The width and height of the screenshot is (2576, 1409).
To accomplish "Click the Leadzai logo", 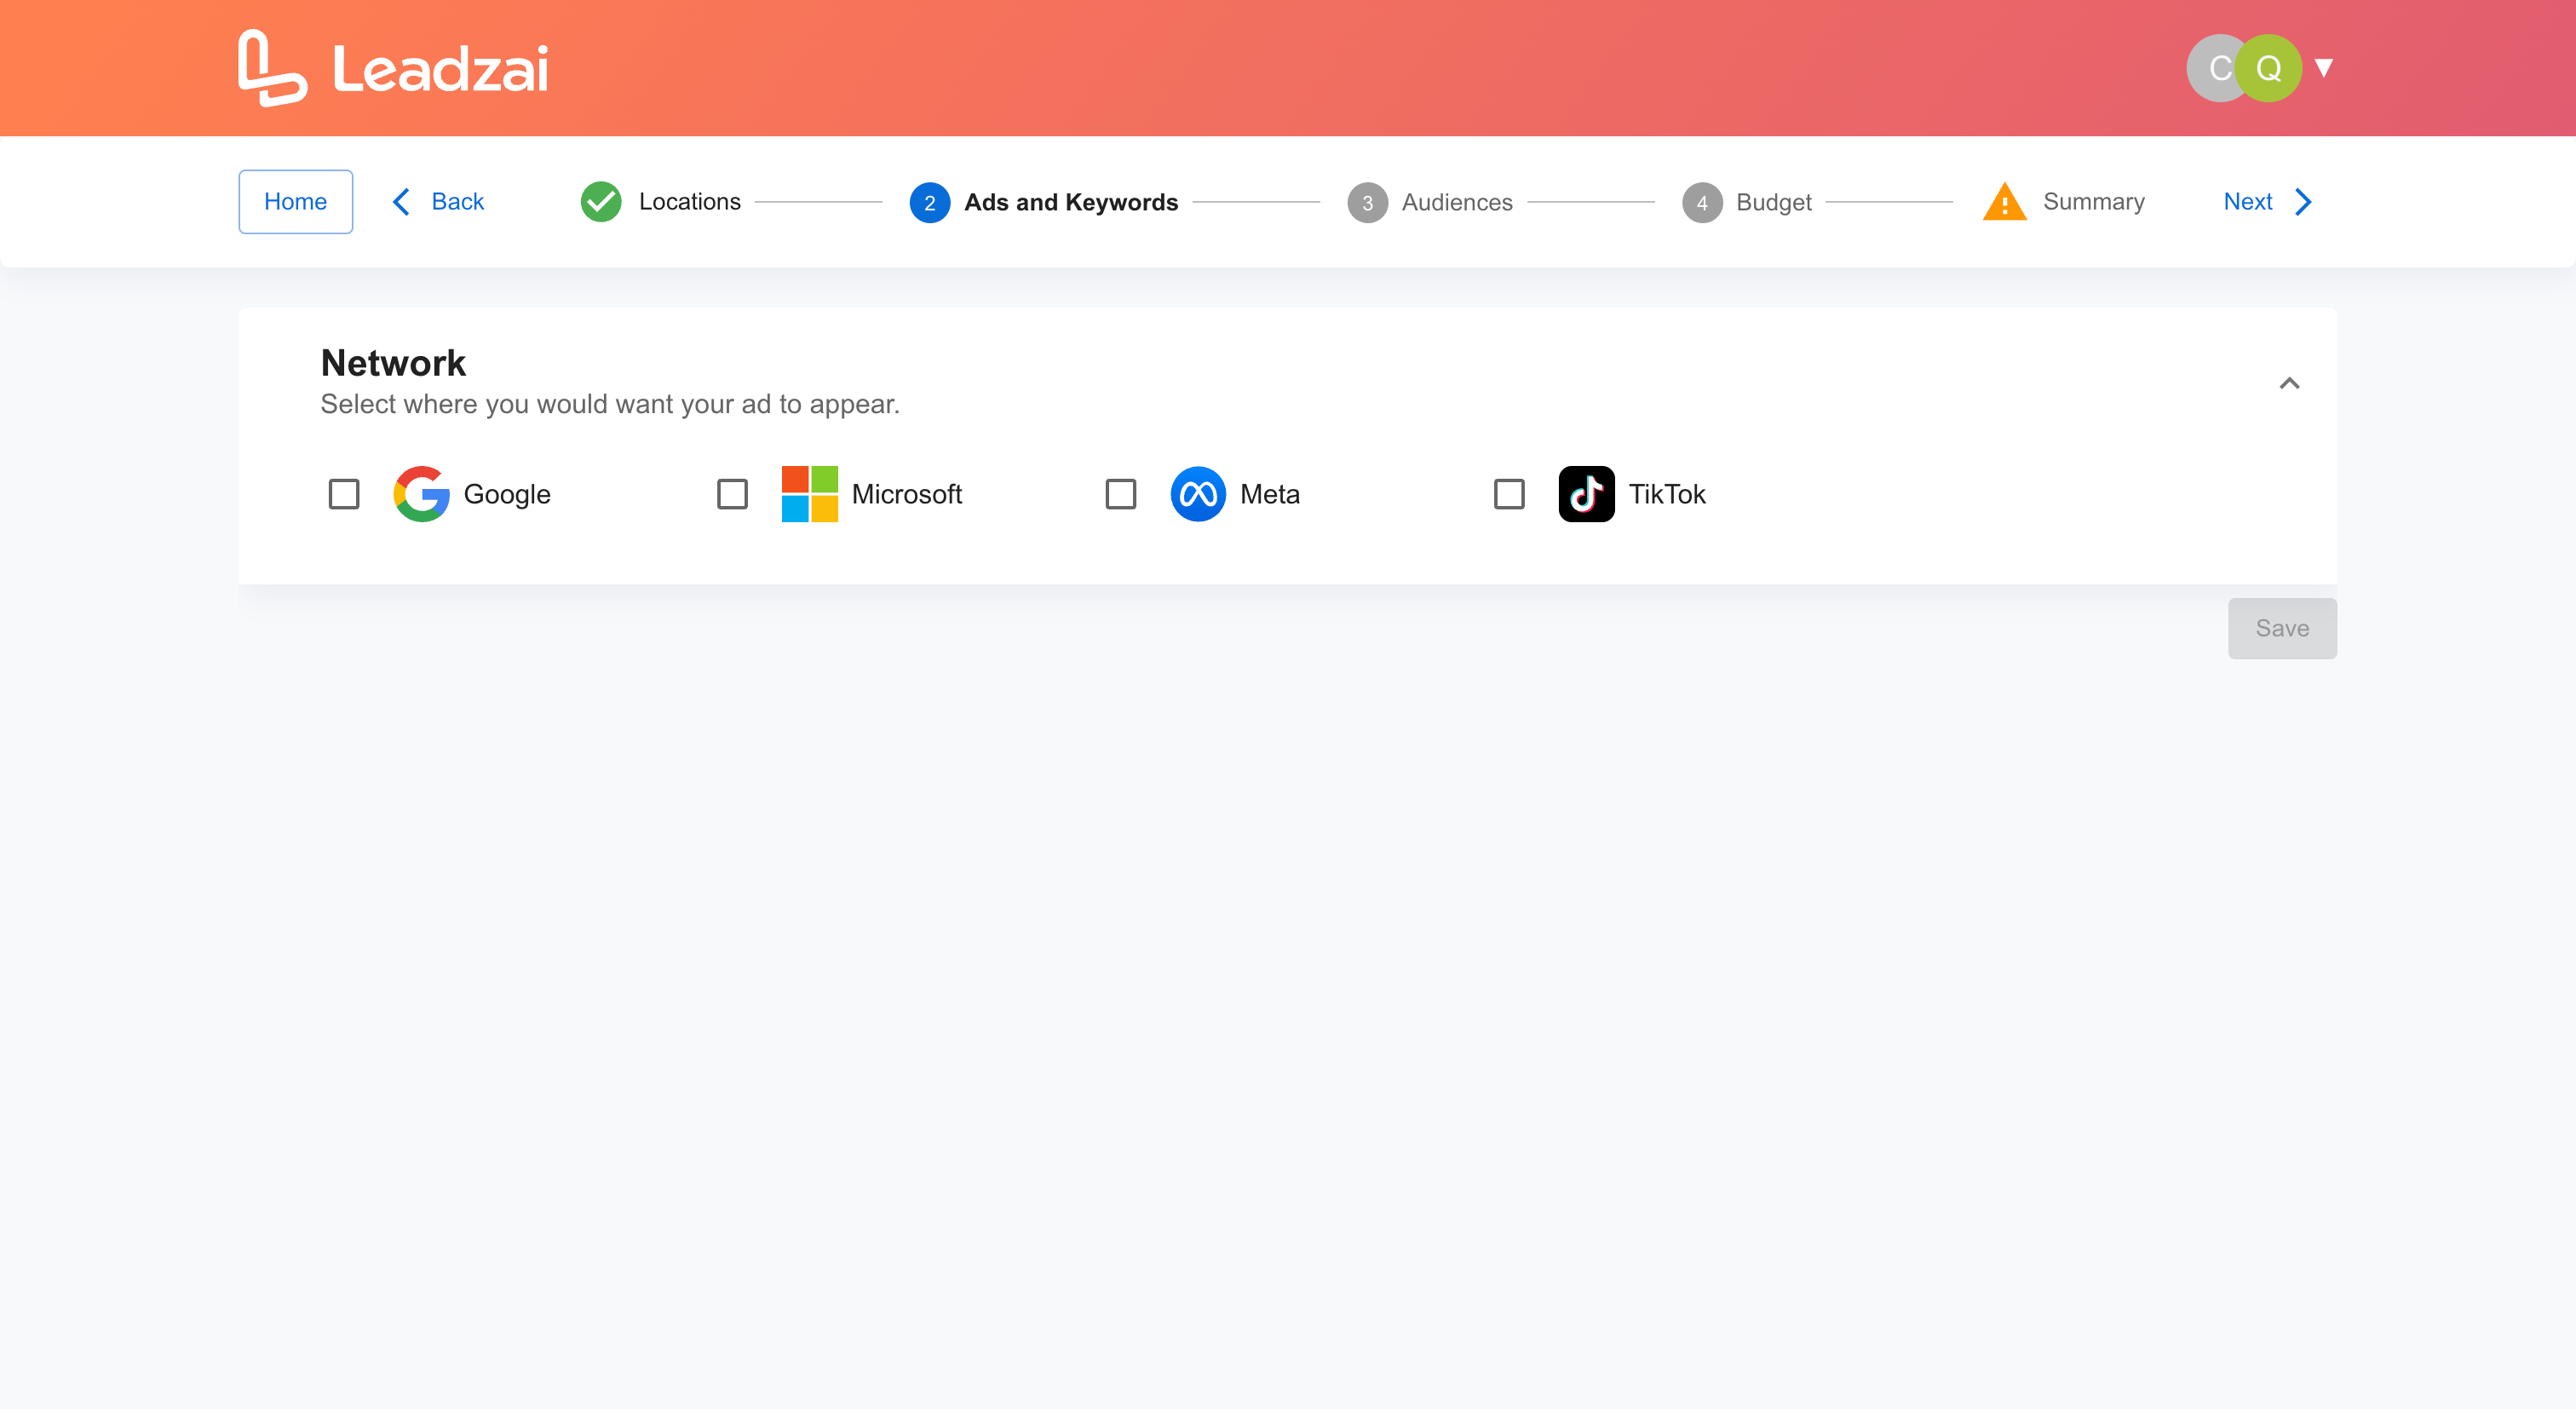I will (393, 68).
